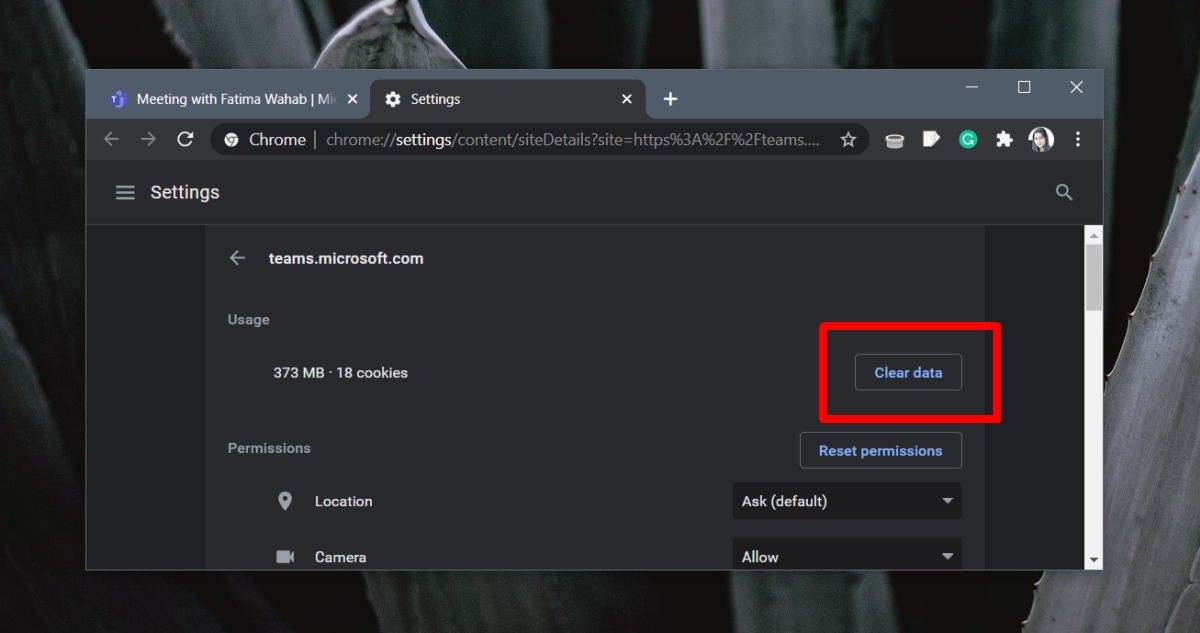This screenshot has width=1200, height=633.
Task: Bookmark this page using the star icon
Action: point(848,139)
